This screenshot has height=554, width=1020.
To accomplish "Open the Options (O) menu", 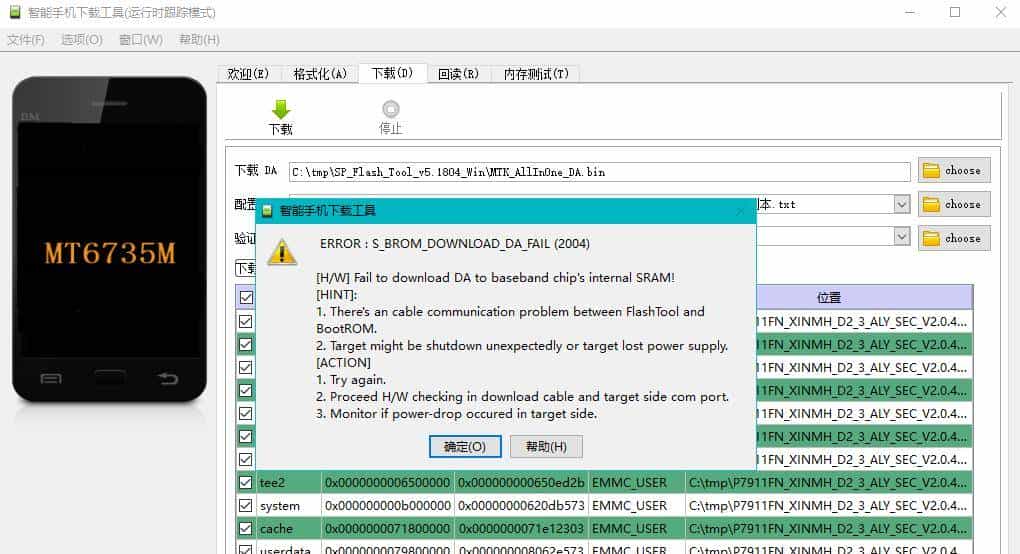I will coord(82,40).
